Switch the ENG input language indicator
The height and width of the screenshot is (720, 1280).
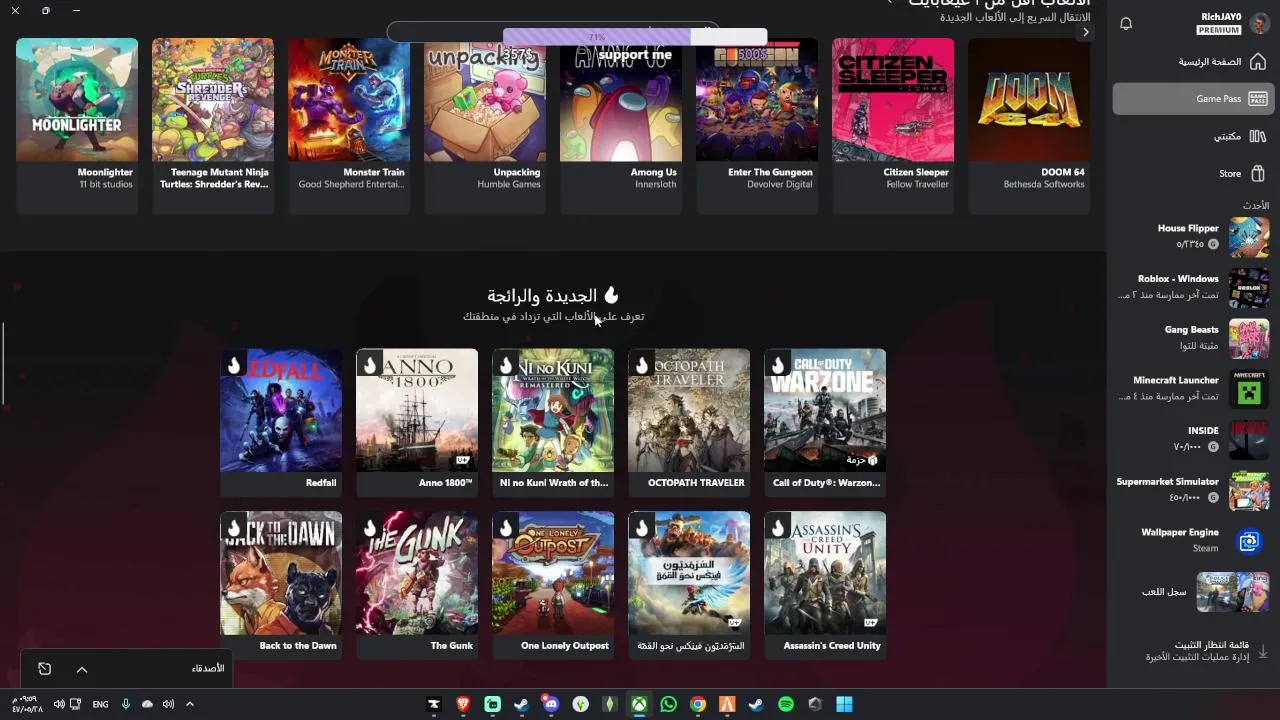(100, 704)
